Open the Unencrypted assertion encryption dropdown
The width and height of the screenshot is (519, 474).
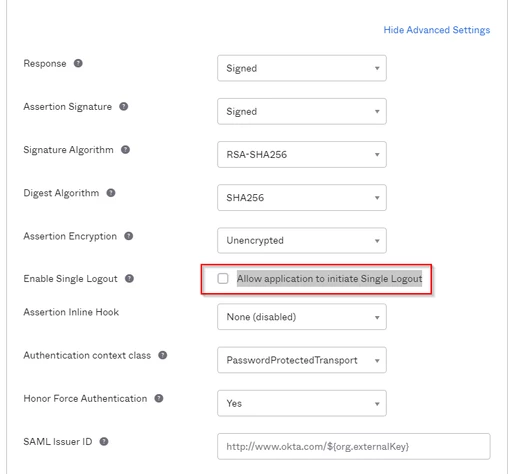click(302, 240)
